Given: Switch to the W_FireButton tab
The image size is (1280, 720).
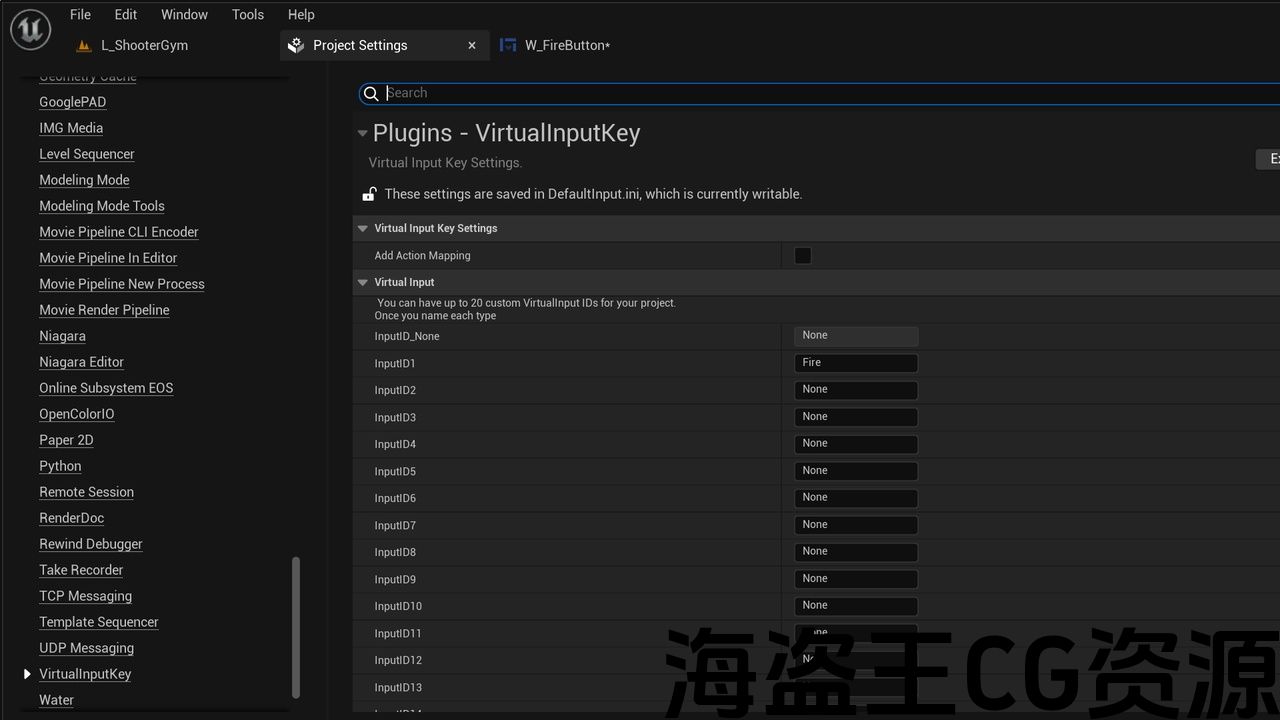Looking at the screenshot, I should click(x=566, y=45).
